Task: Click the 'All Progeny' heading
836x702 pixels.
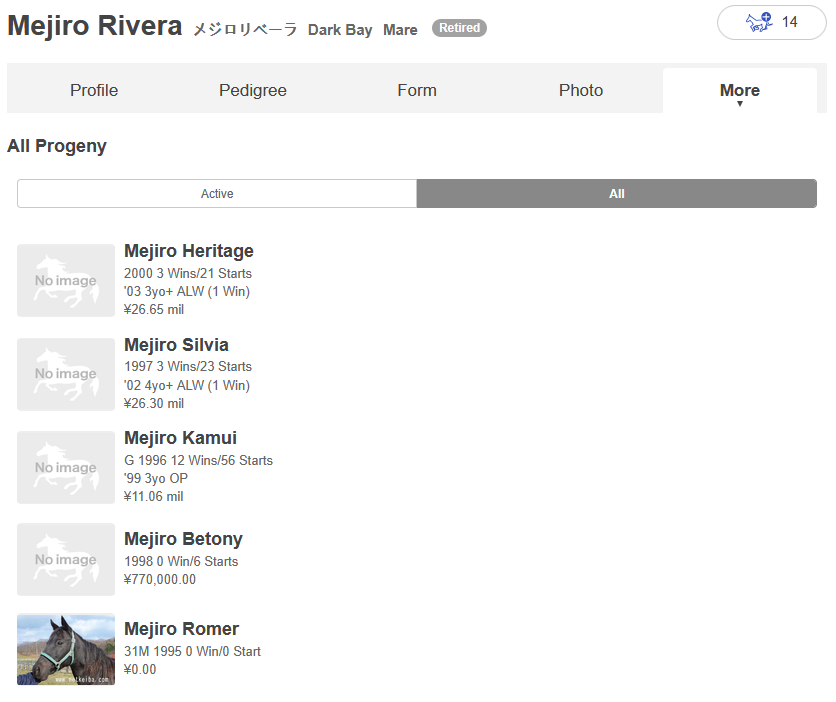Action: [57, 146]
